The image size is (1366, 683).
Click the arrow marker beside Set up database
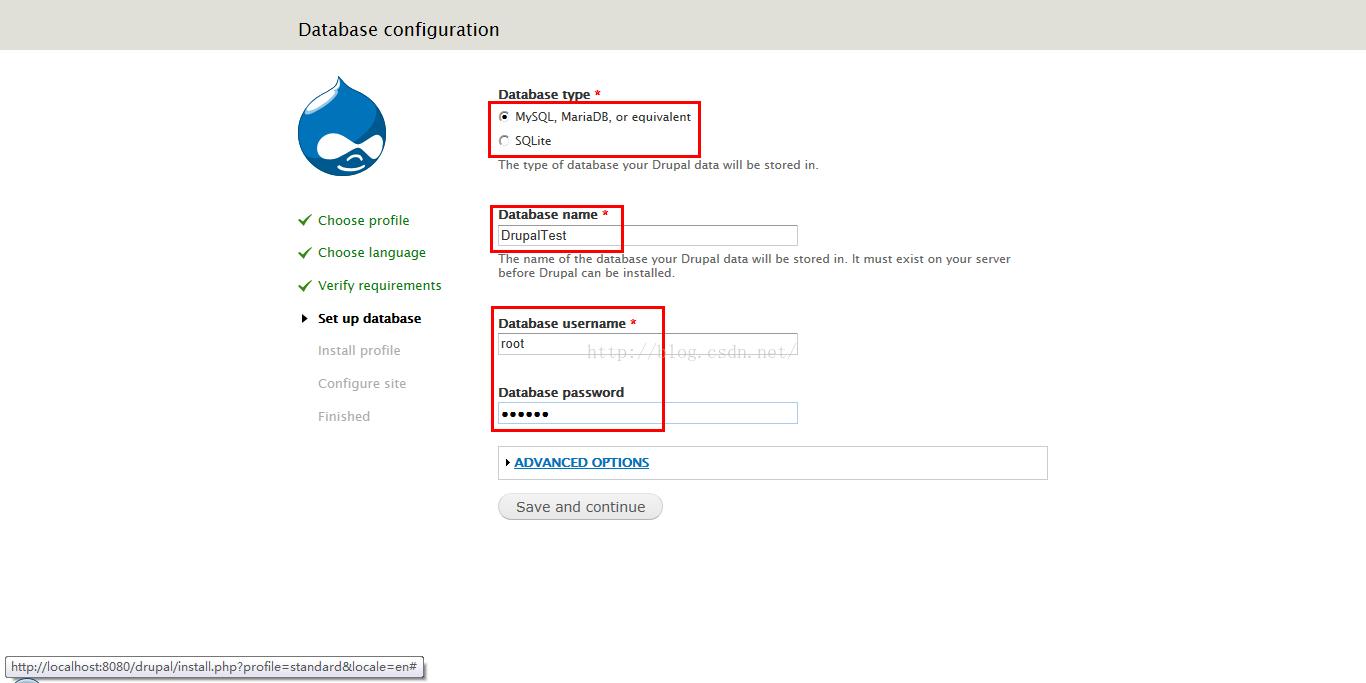[x=305, y=319]
